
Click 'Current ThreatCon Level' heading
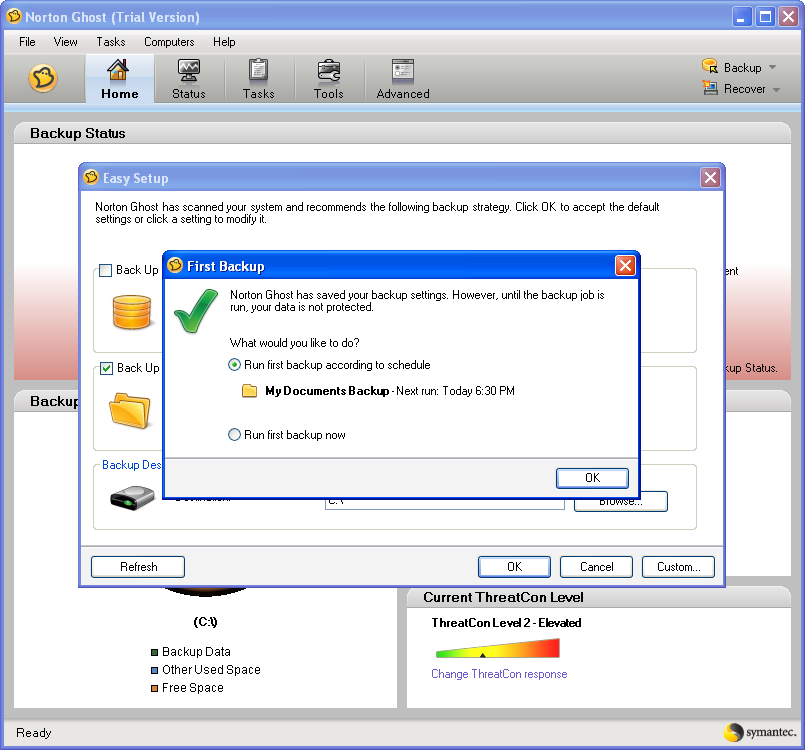pos(503,598)
